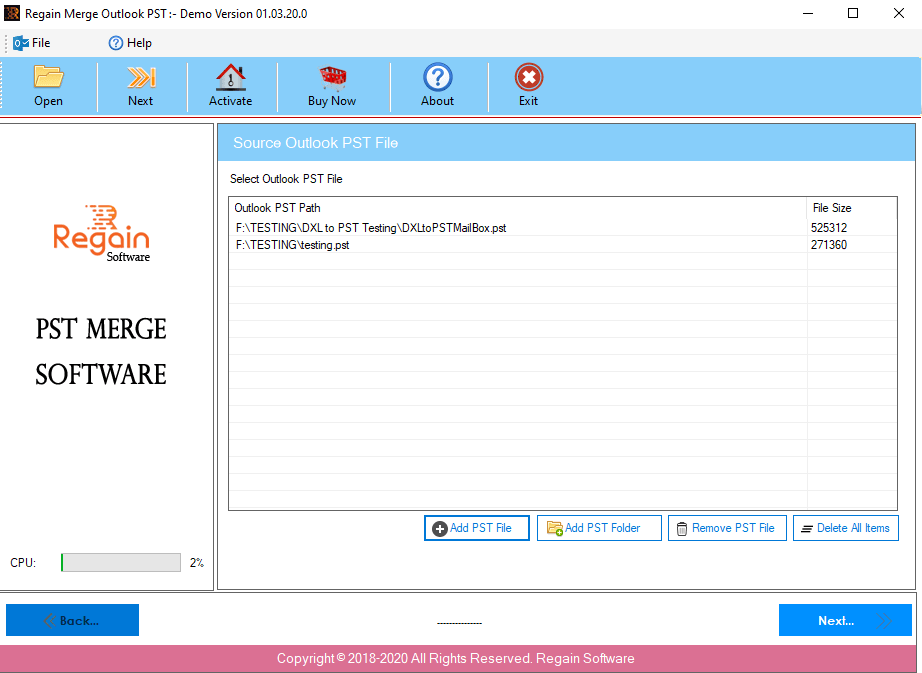Screen dimensions: 922x673
Task: Click the Open folder toolbar icon
Action: click(x=48, y=77)
